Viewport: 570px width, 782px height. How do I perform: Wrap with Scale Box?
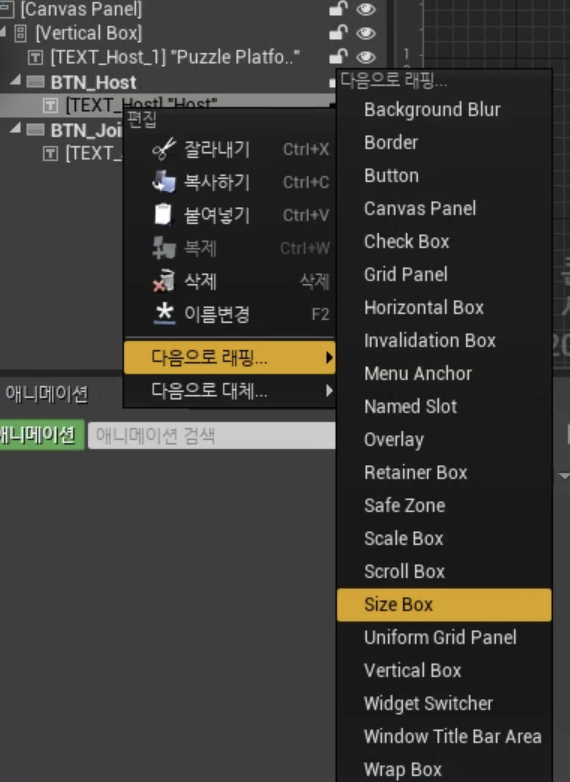[444, 538]
